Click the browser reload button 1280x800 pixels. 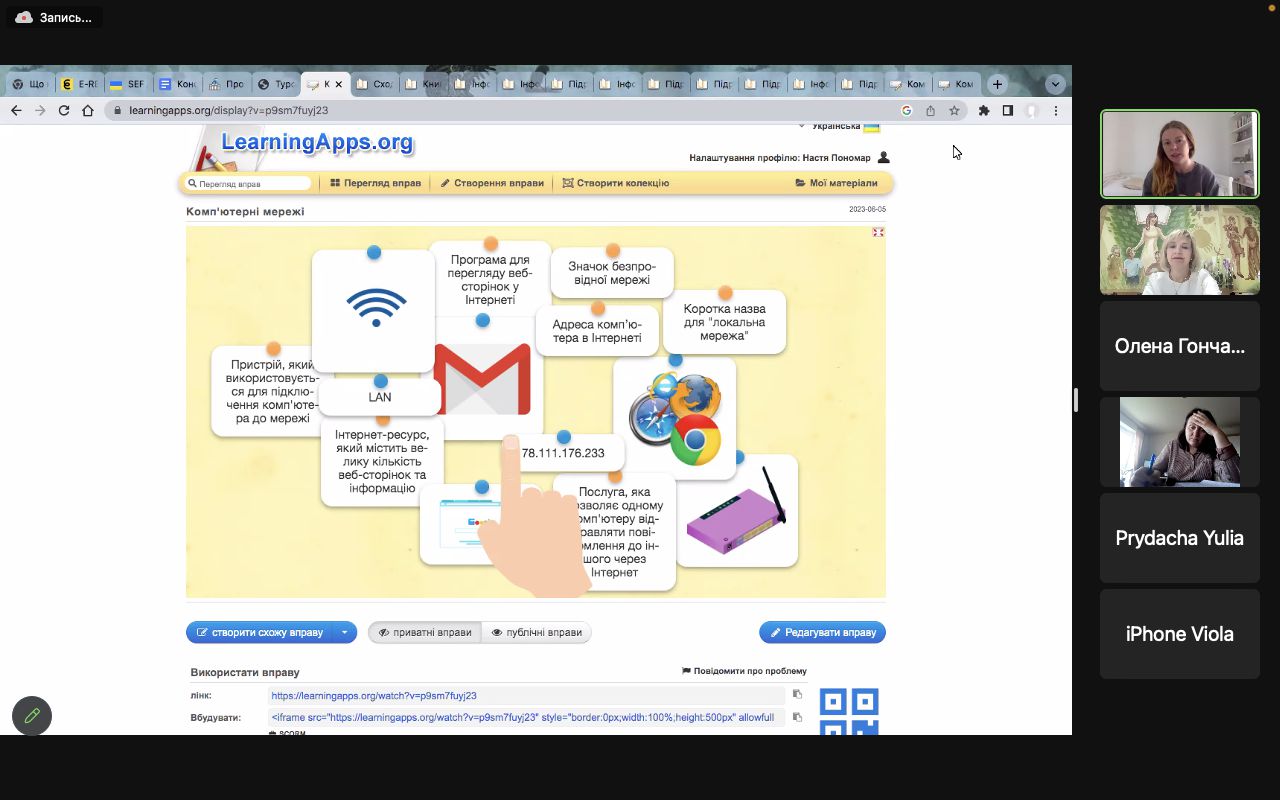pyautogui.click(x=64, y=111)
